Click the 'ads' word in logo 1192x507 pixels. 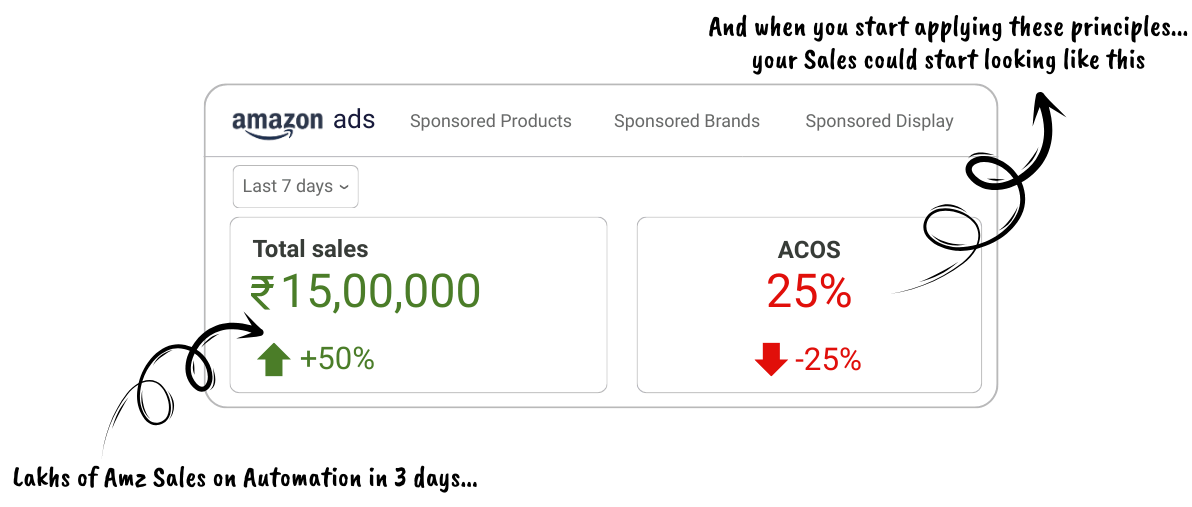point(354,121)
